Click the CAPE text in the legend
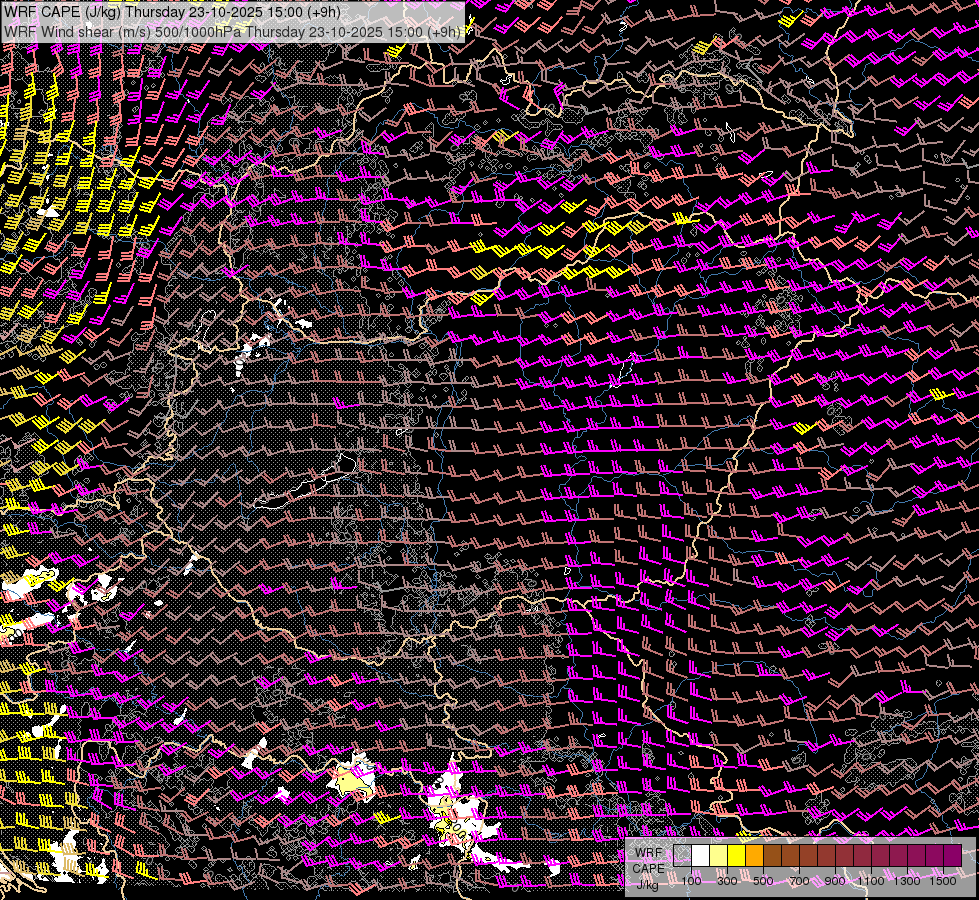The image size is (979, 900). point(648,868)
